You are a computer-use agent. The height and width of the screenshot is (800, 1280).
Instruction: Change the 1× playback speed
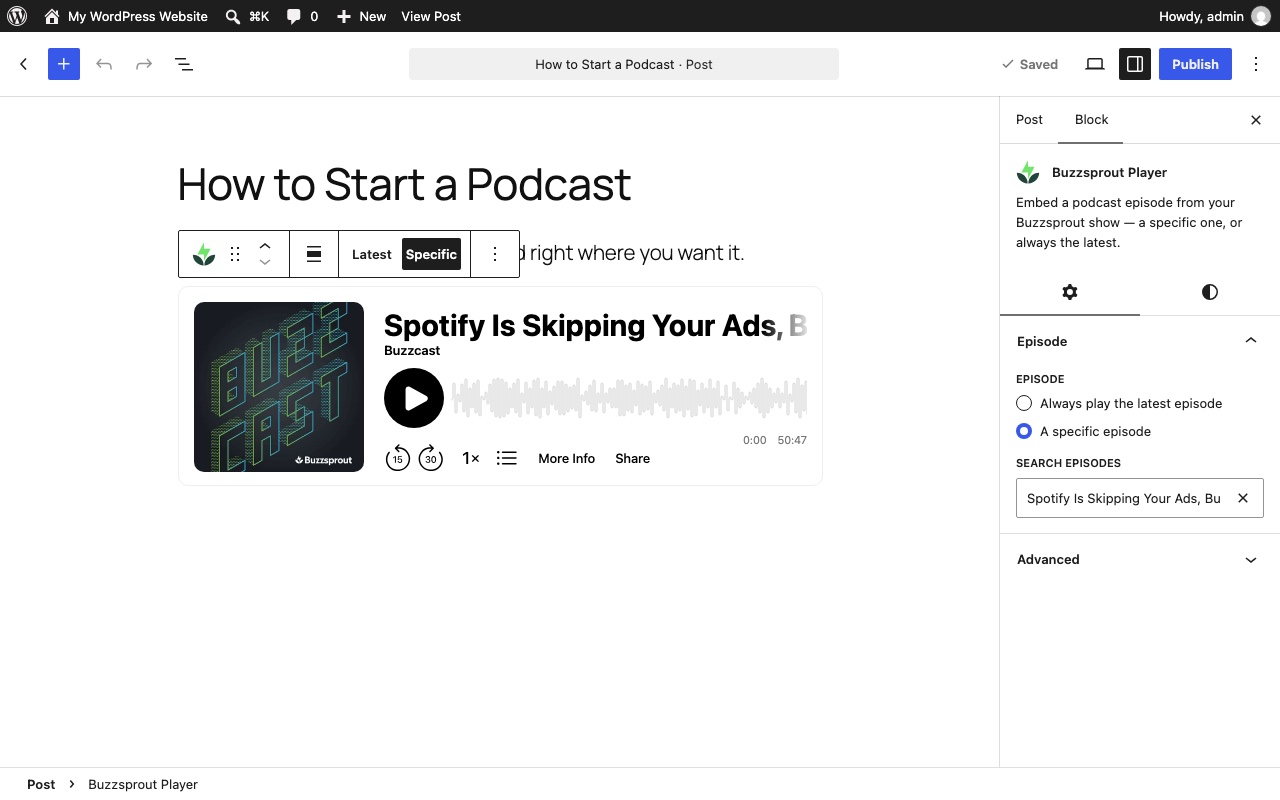470,458
